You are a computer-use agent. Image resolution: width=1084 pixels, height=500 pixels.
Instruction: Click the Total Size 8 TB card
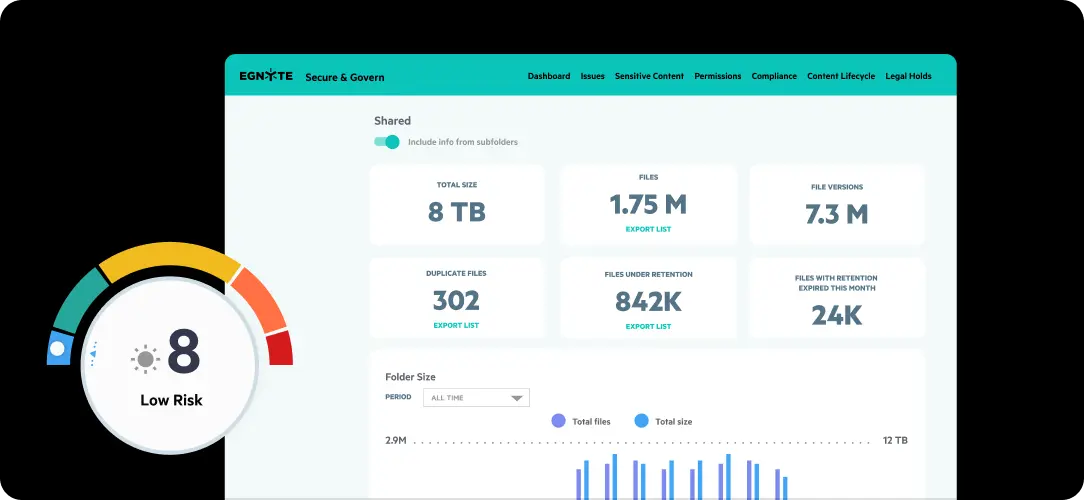457,205
